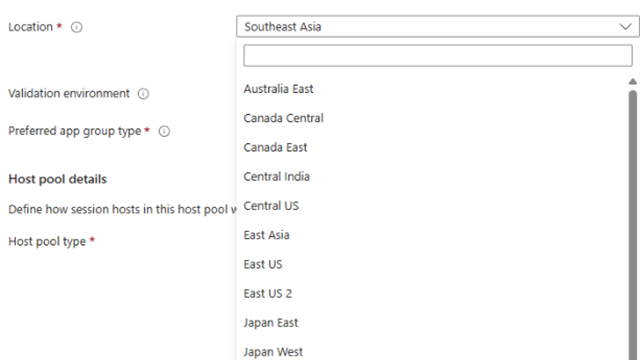Click the Location info icon
640x360 pixels.
click(76, 27)
